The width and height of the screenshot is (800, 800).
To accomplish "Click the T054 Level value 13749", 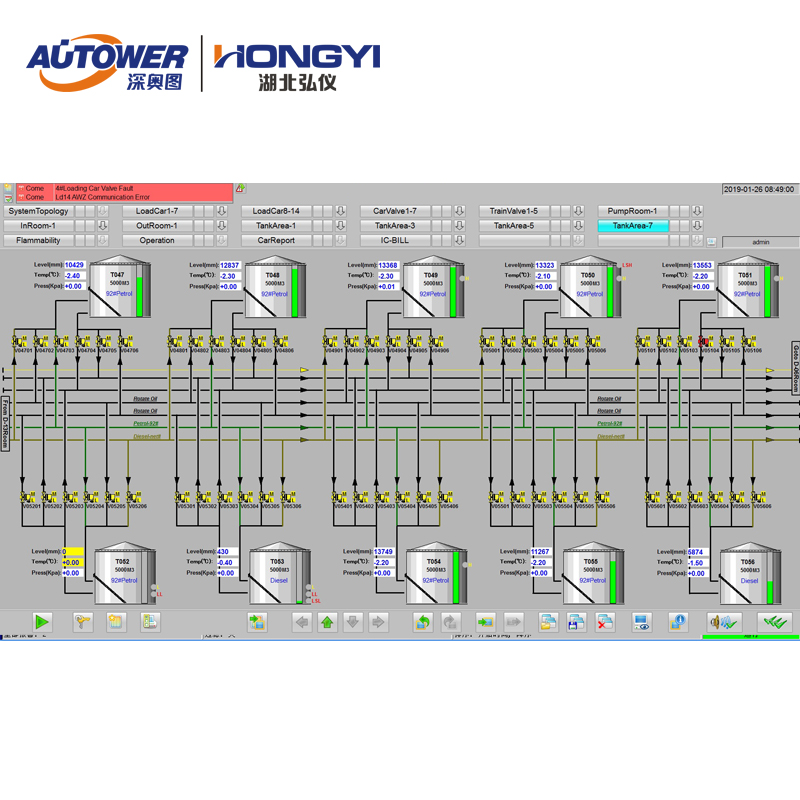I will 384,552.
